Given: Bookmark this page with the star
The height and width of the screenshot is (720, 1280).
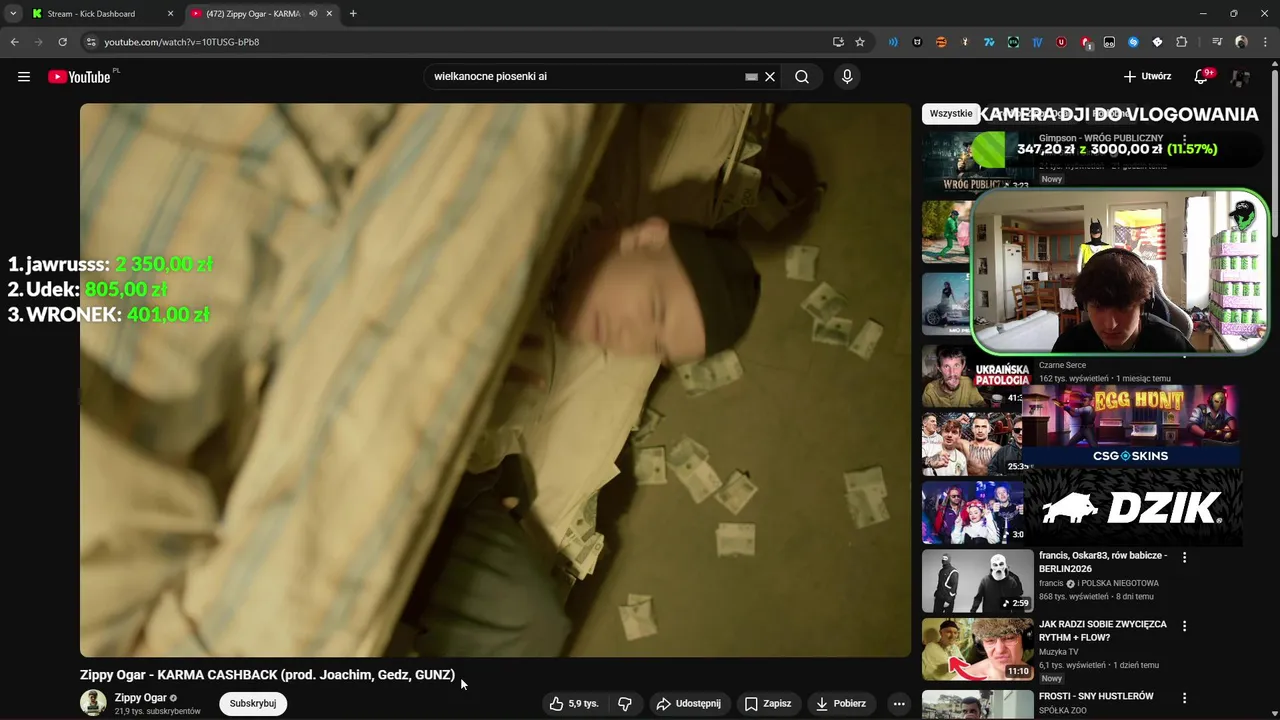Looking at the screenshot, I should tap(860, 42).
